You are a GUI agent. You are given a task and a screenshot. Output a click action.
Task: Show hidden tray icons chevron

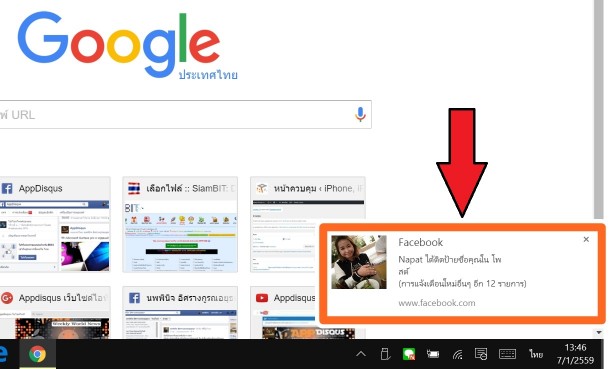click(361, 354)
